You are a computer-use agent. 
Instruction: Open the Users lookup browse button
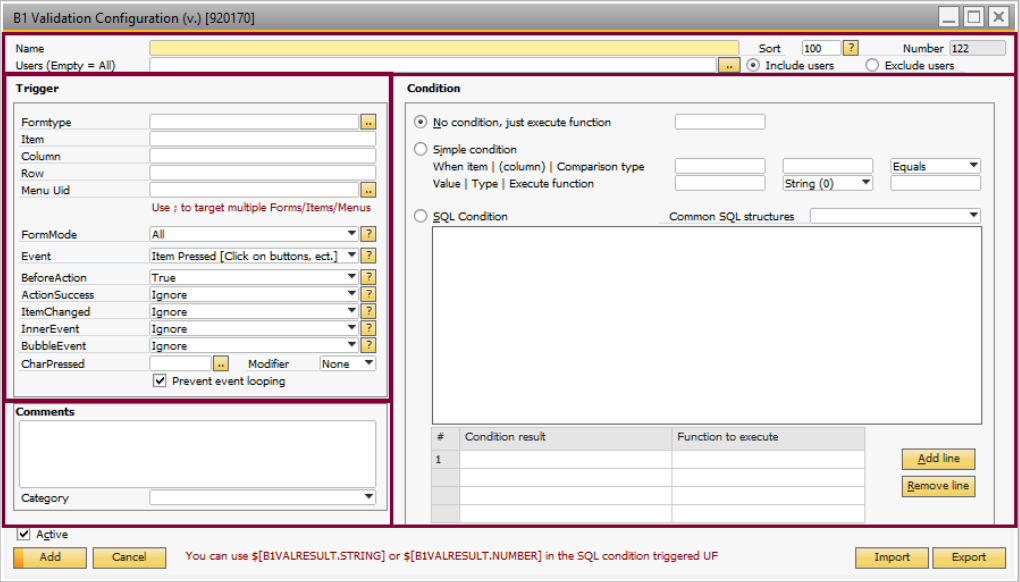click(729, 66)
